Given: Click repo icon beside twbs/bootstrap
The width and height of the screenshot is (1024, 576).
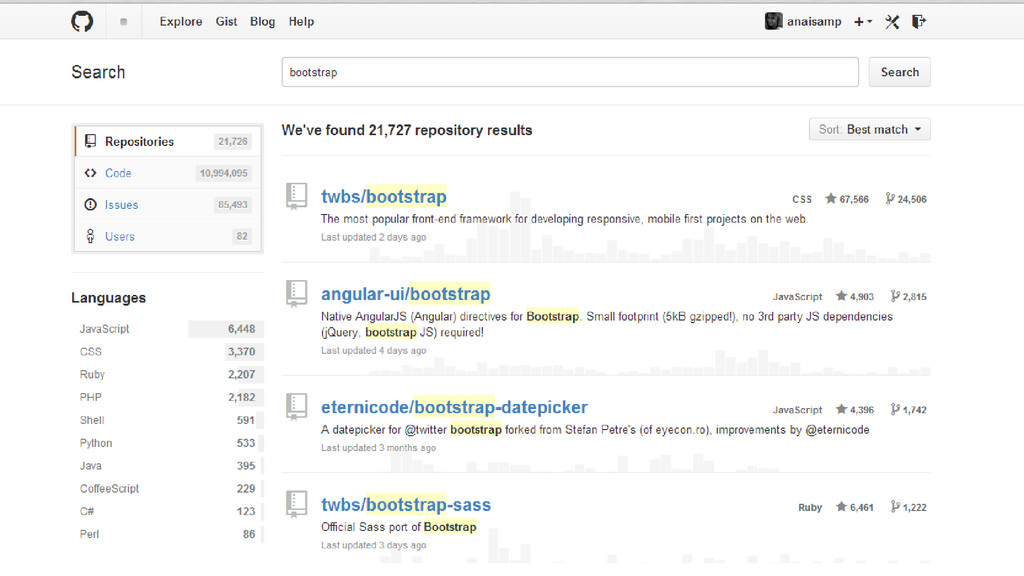Looking at the screenshot, I should pyautogui.click(x=296, y=196).
